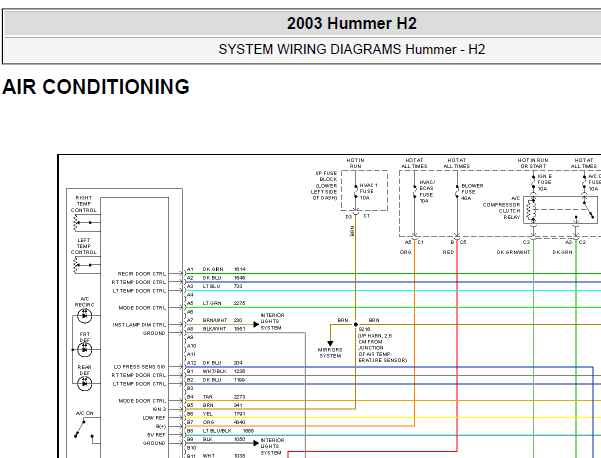
Task: Select the "B(+)" pin label
Action: 161,426
